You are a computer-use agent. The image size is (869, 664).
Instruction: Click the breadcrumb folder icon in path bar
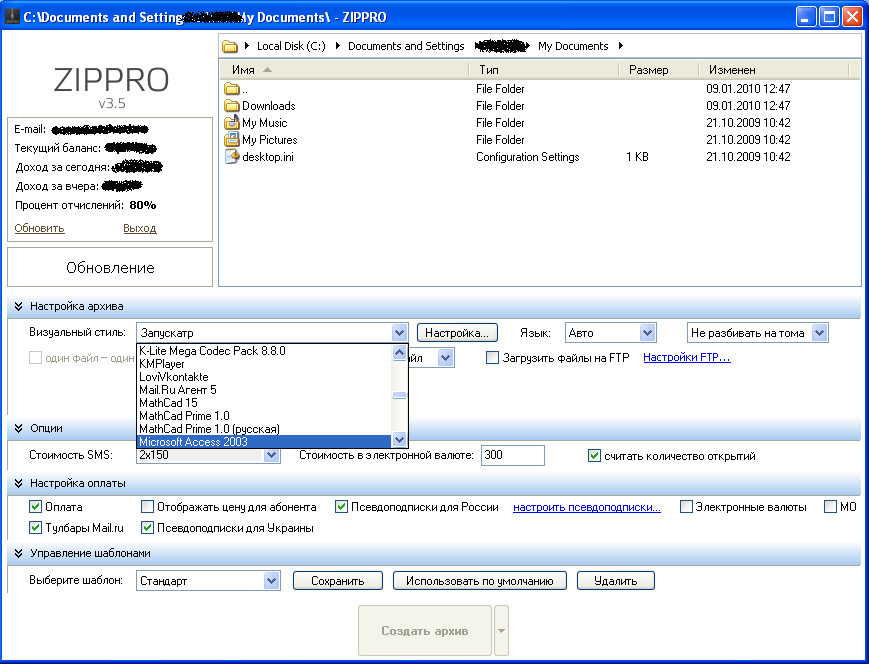230,46
